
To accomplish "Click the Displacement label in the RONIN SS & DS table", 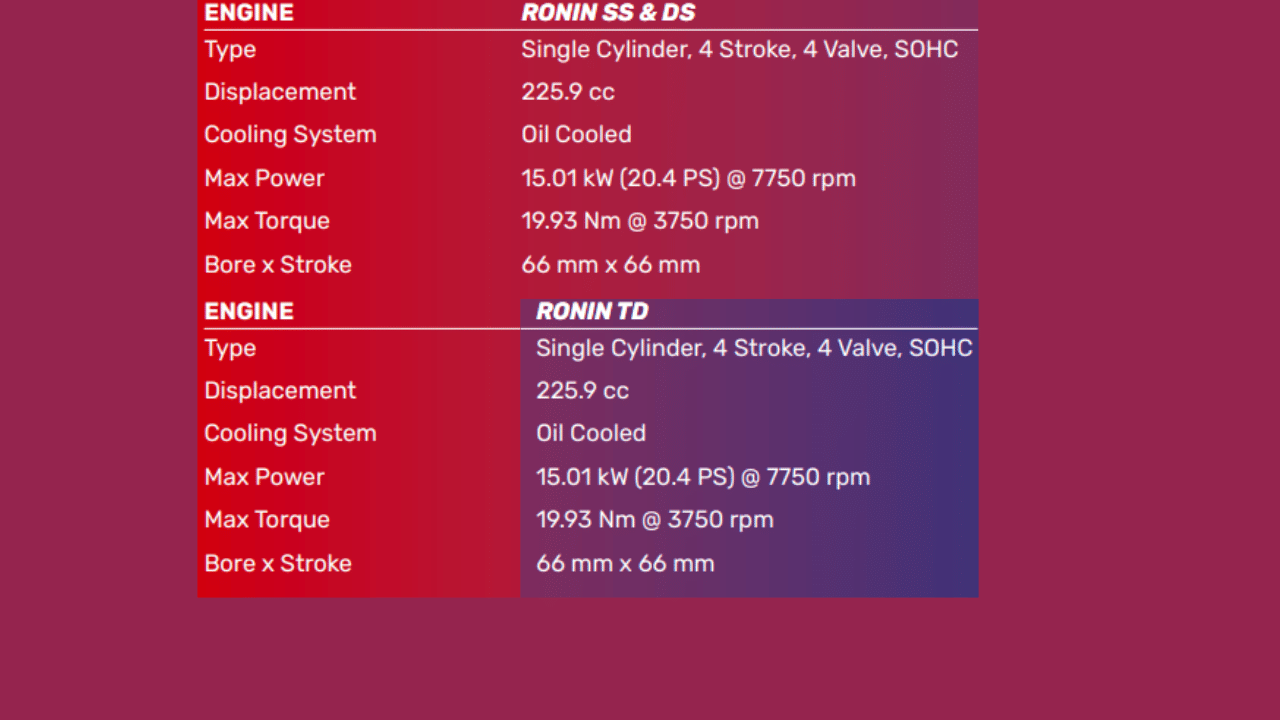I will [x=280, y=92].
